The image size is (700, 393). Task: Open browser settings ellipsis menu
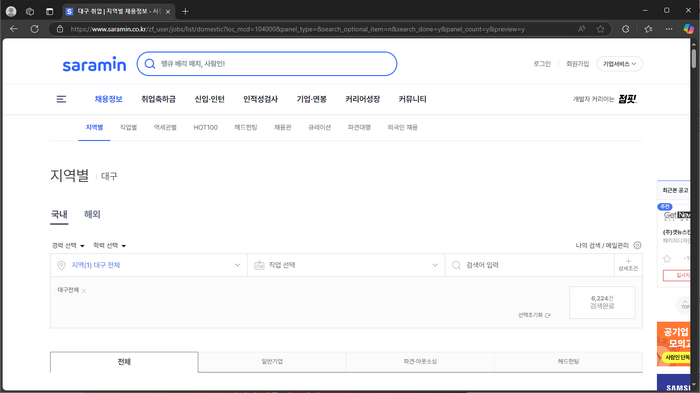pyautogui.click(x=669, y=29)
